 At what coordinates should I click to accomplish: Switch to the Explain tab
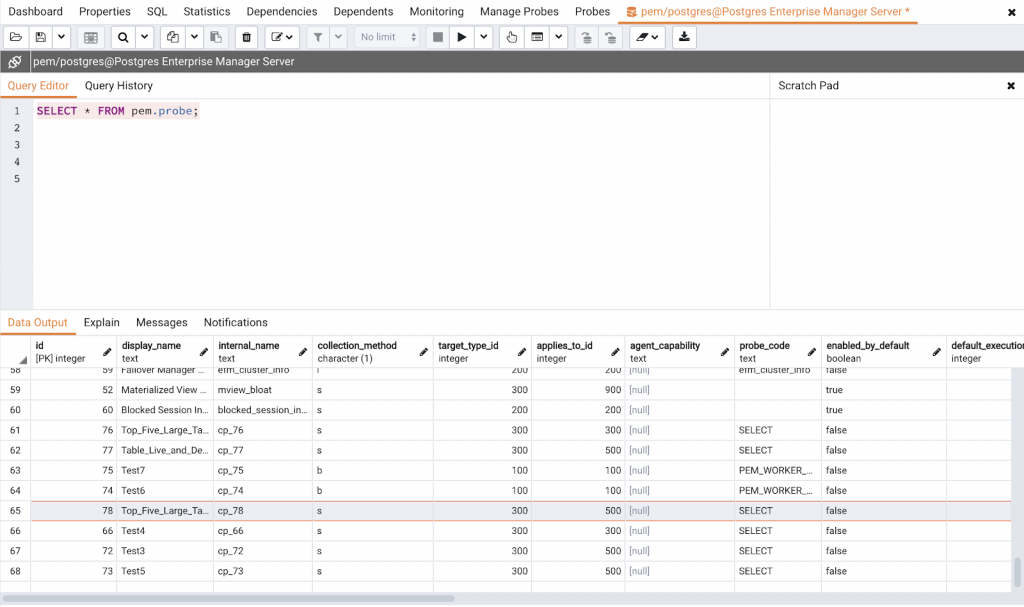(x=101, y=323)
